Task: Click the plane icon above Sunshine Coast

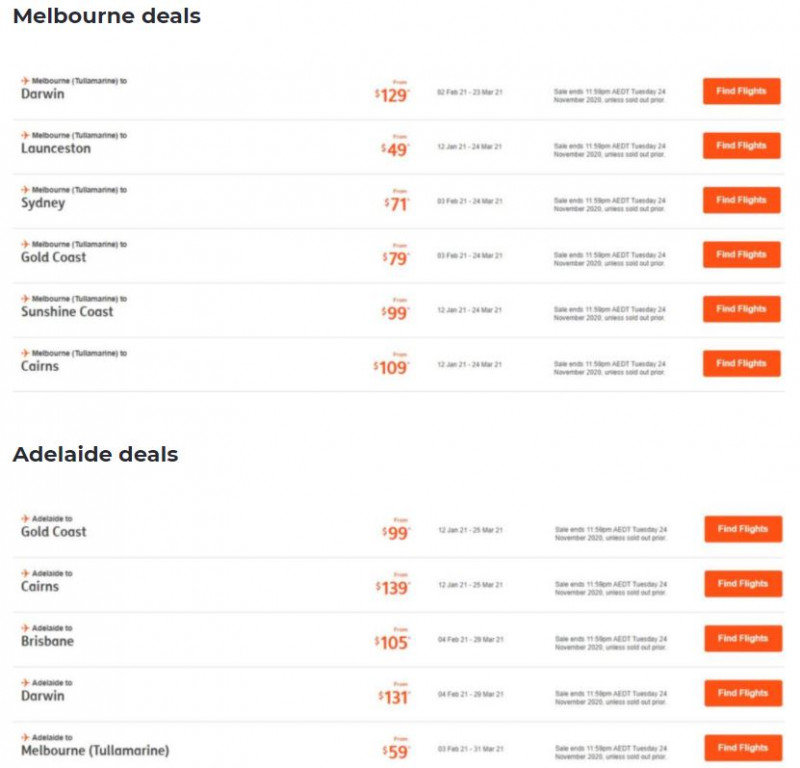Action: pos(25,299)
